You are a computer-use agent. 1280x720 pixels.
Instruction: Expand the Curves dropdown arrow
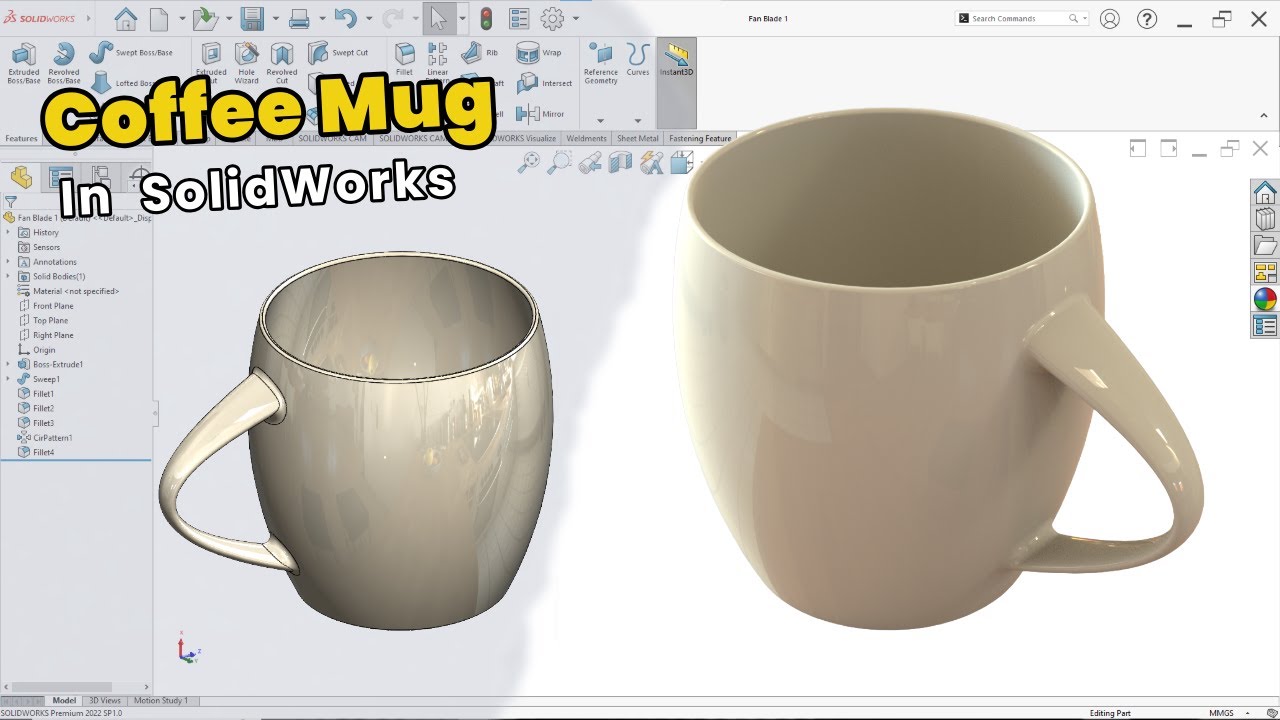tap(638, 120)
